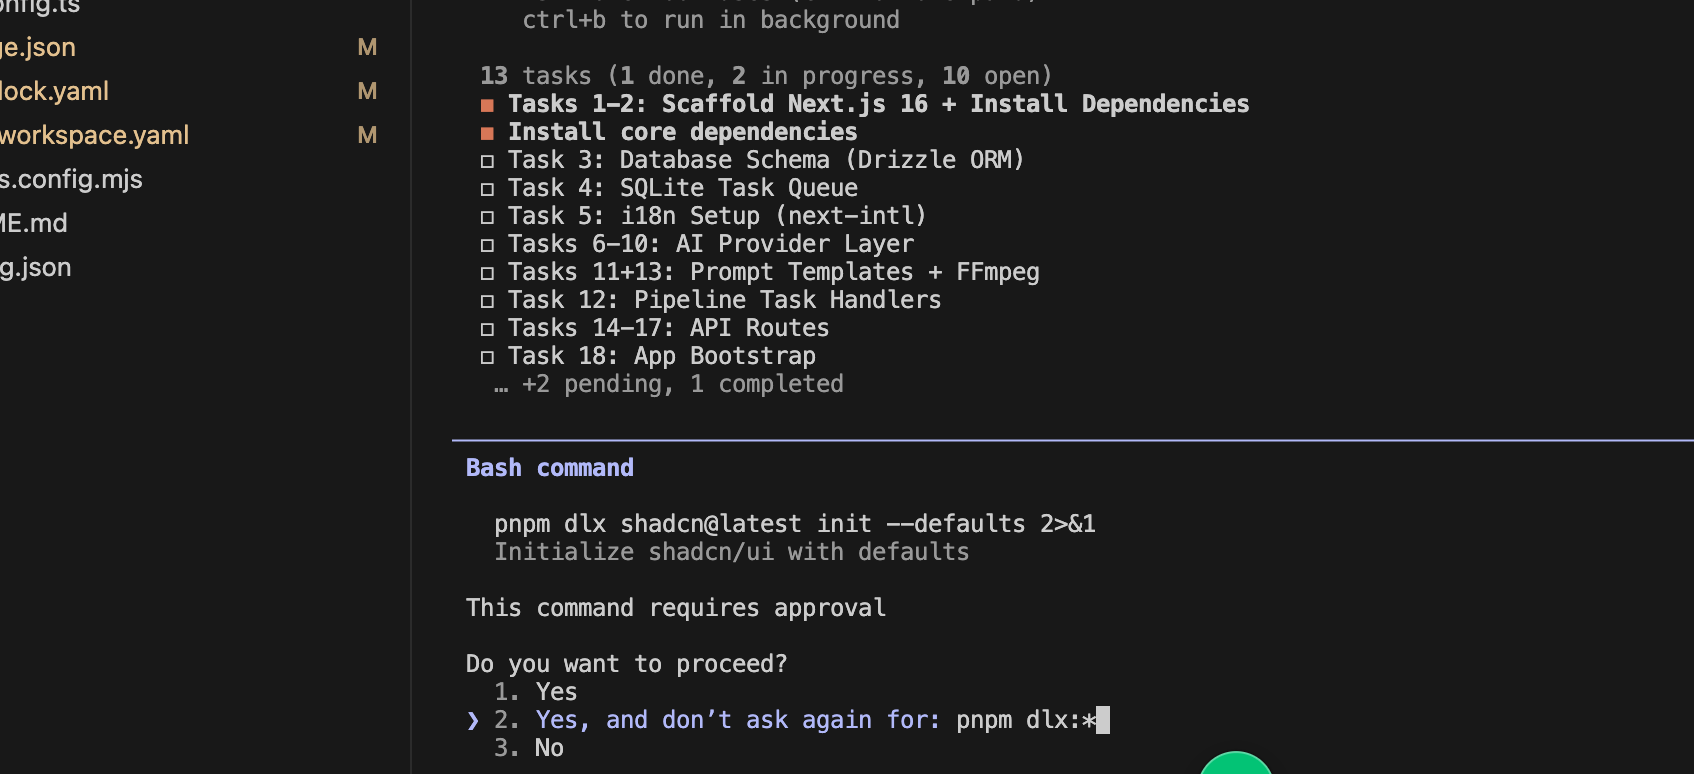Click the in-progress marker for Tasks 1-2

pos(487,105)
